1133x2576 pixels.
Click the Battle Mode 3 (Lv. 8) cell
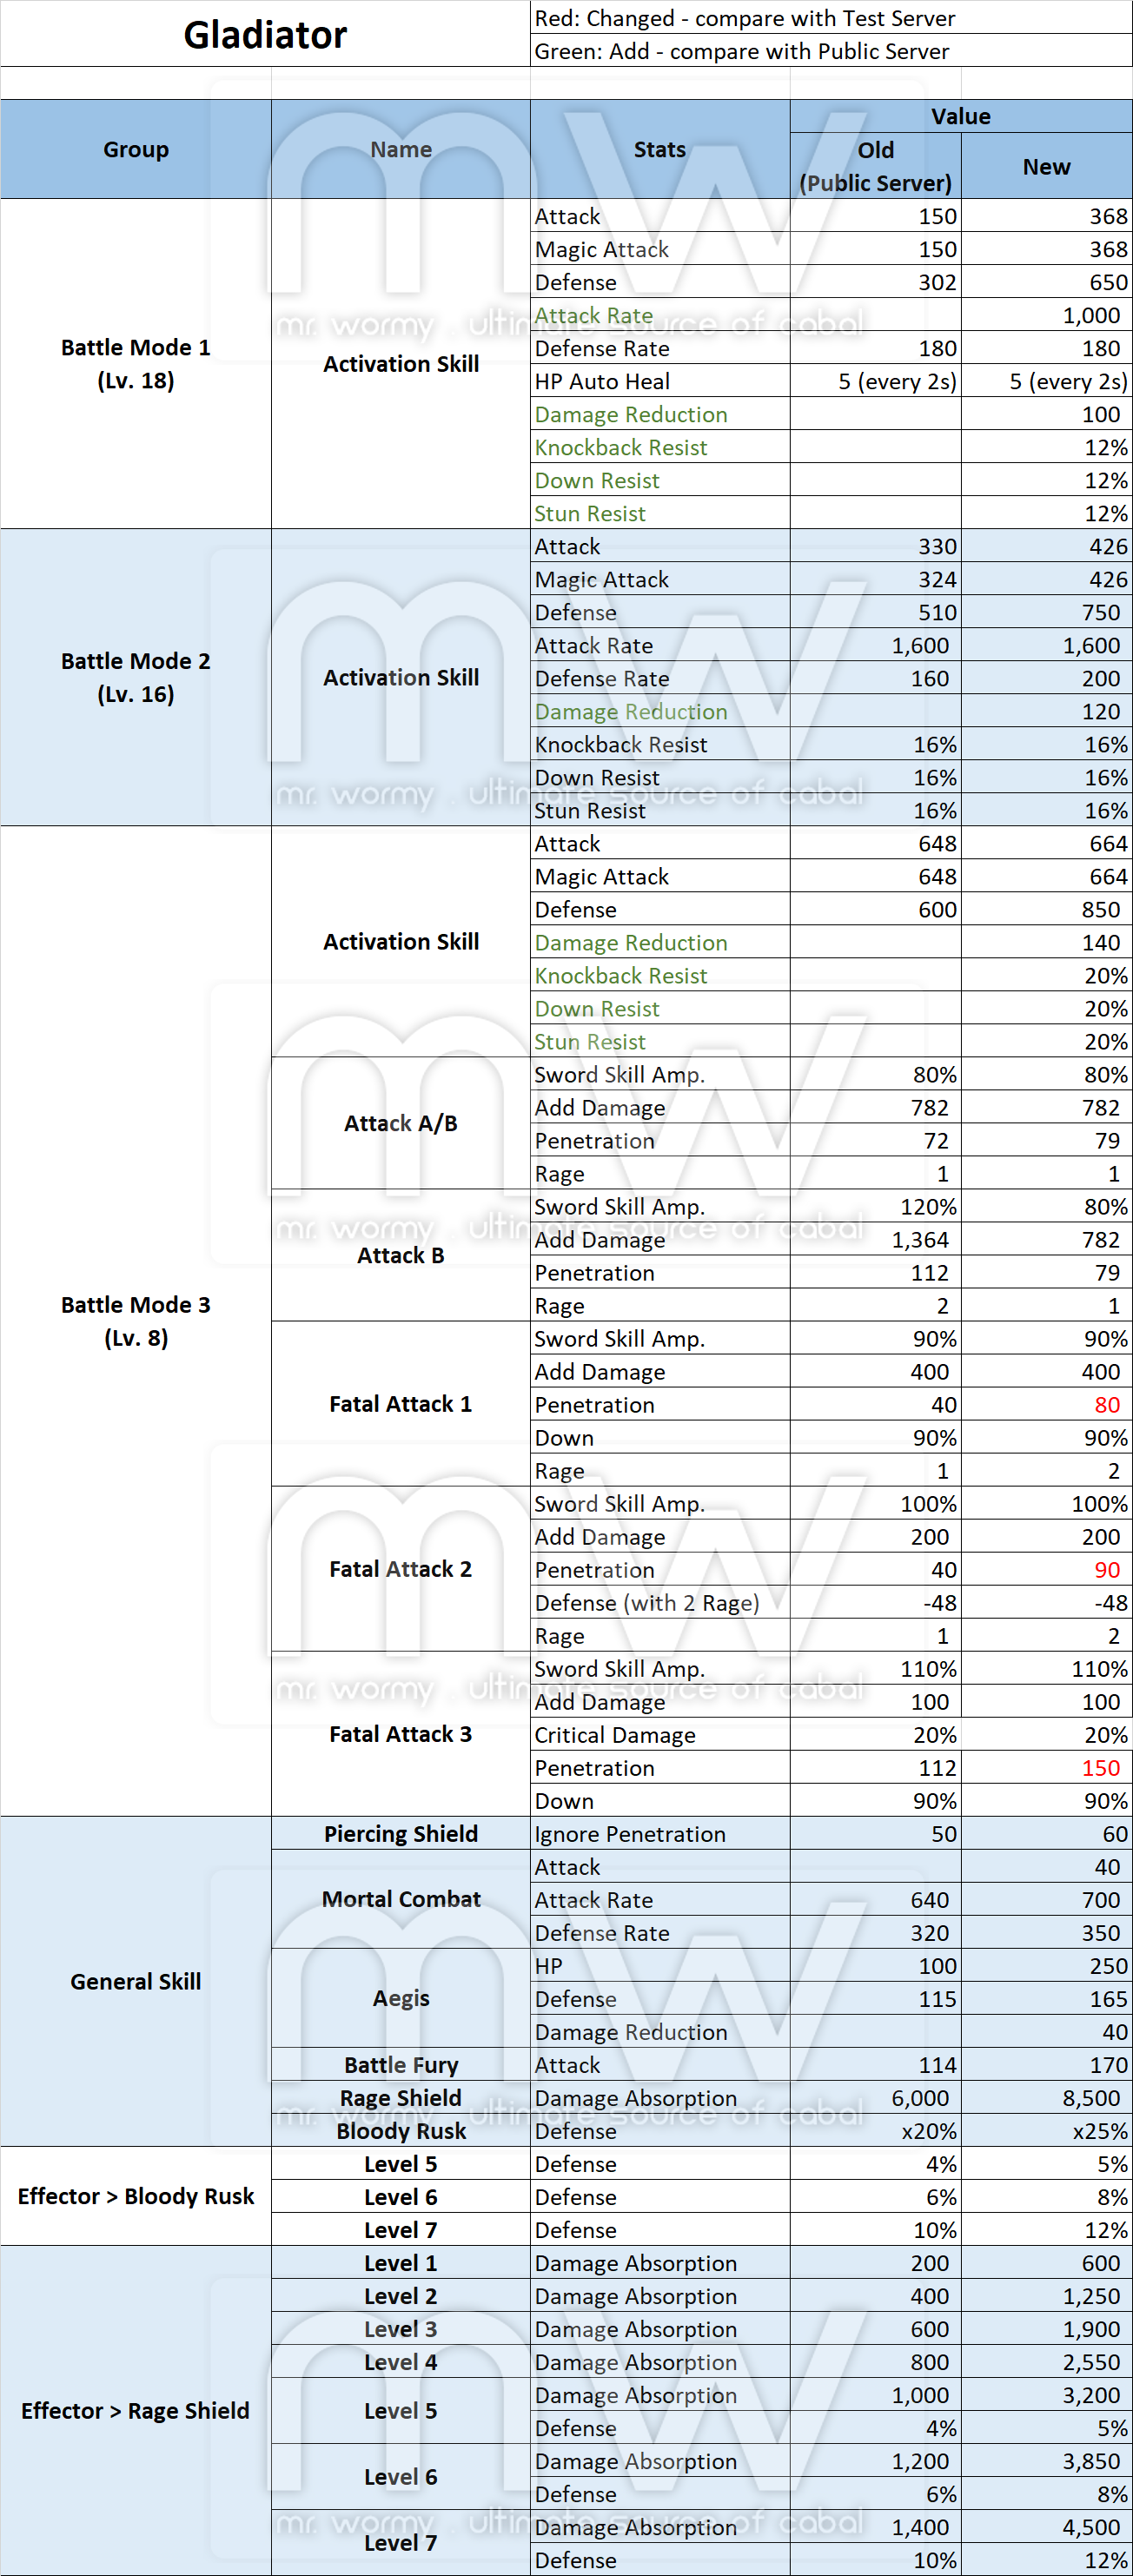pyautogui.click(x=136, y=1320)
